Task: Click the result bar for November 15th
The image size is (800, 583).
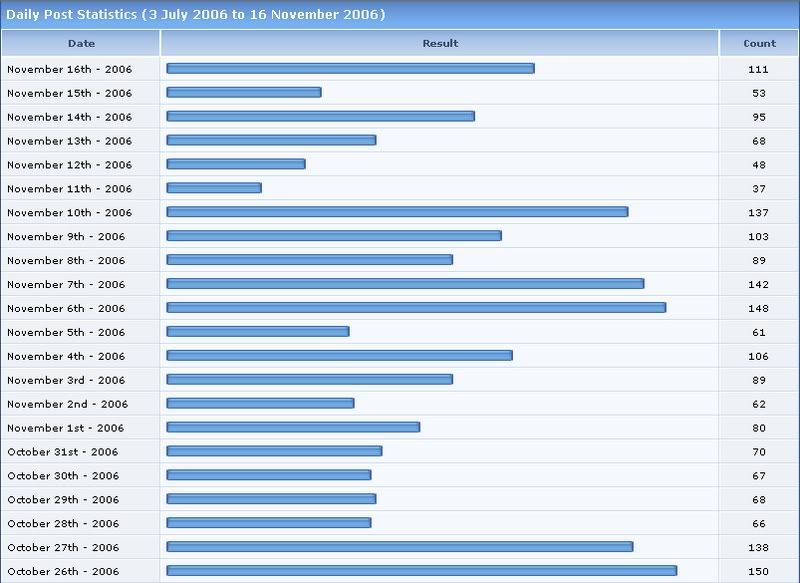Action: pyautogui.click(x=243, y=92)
